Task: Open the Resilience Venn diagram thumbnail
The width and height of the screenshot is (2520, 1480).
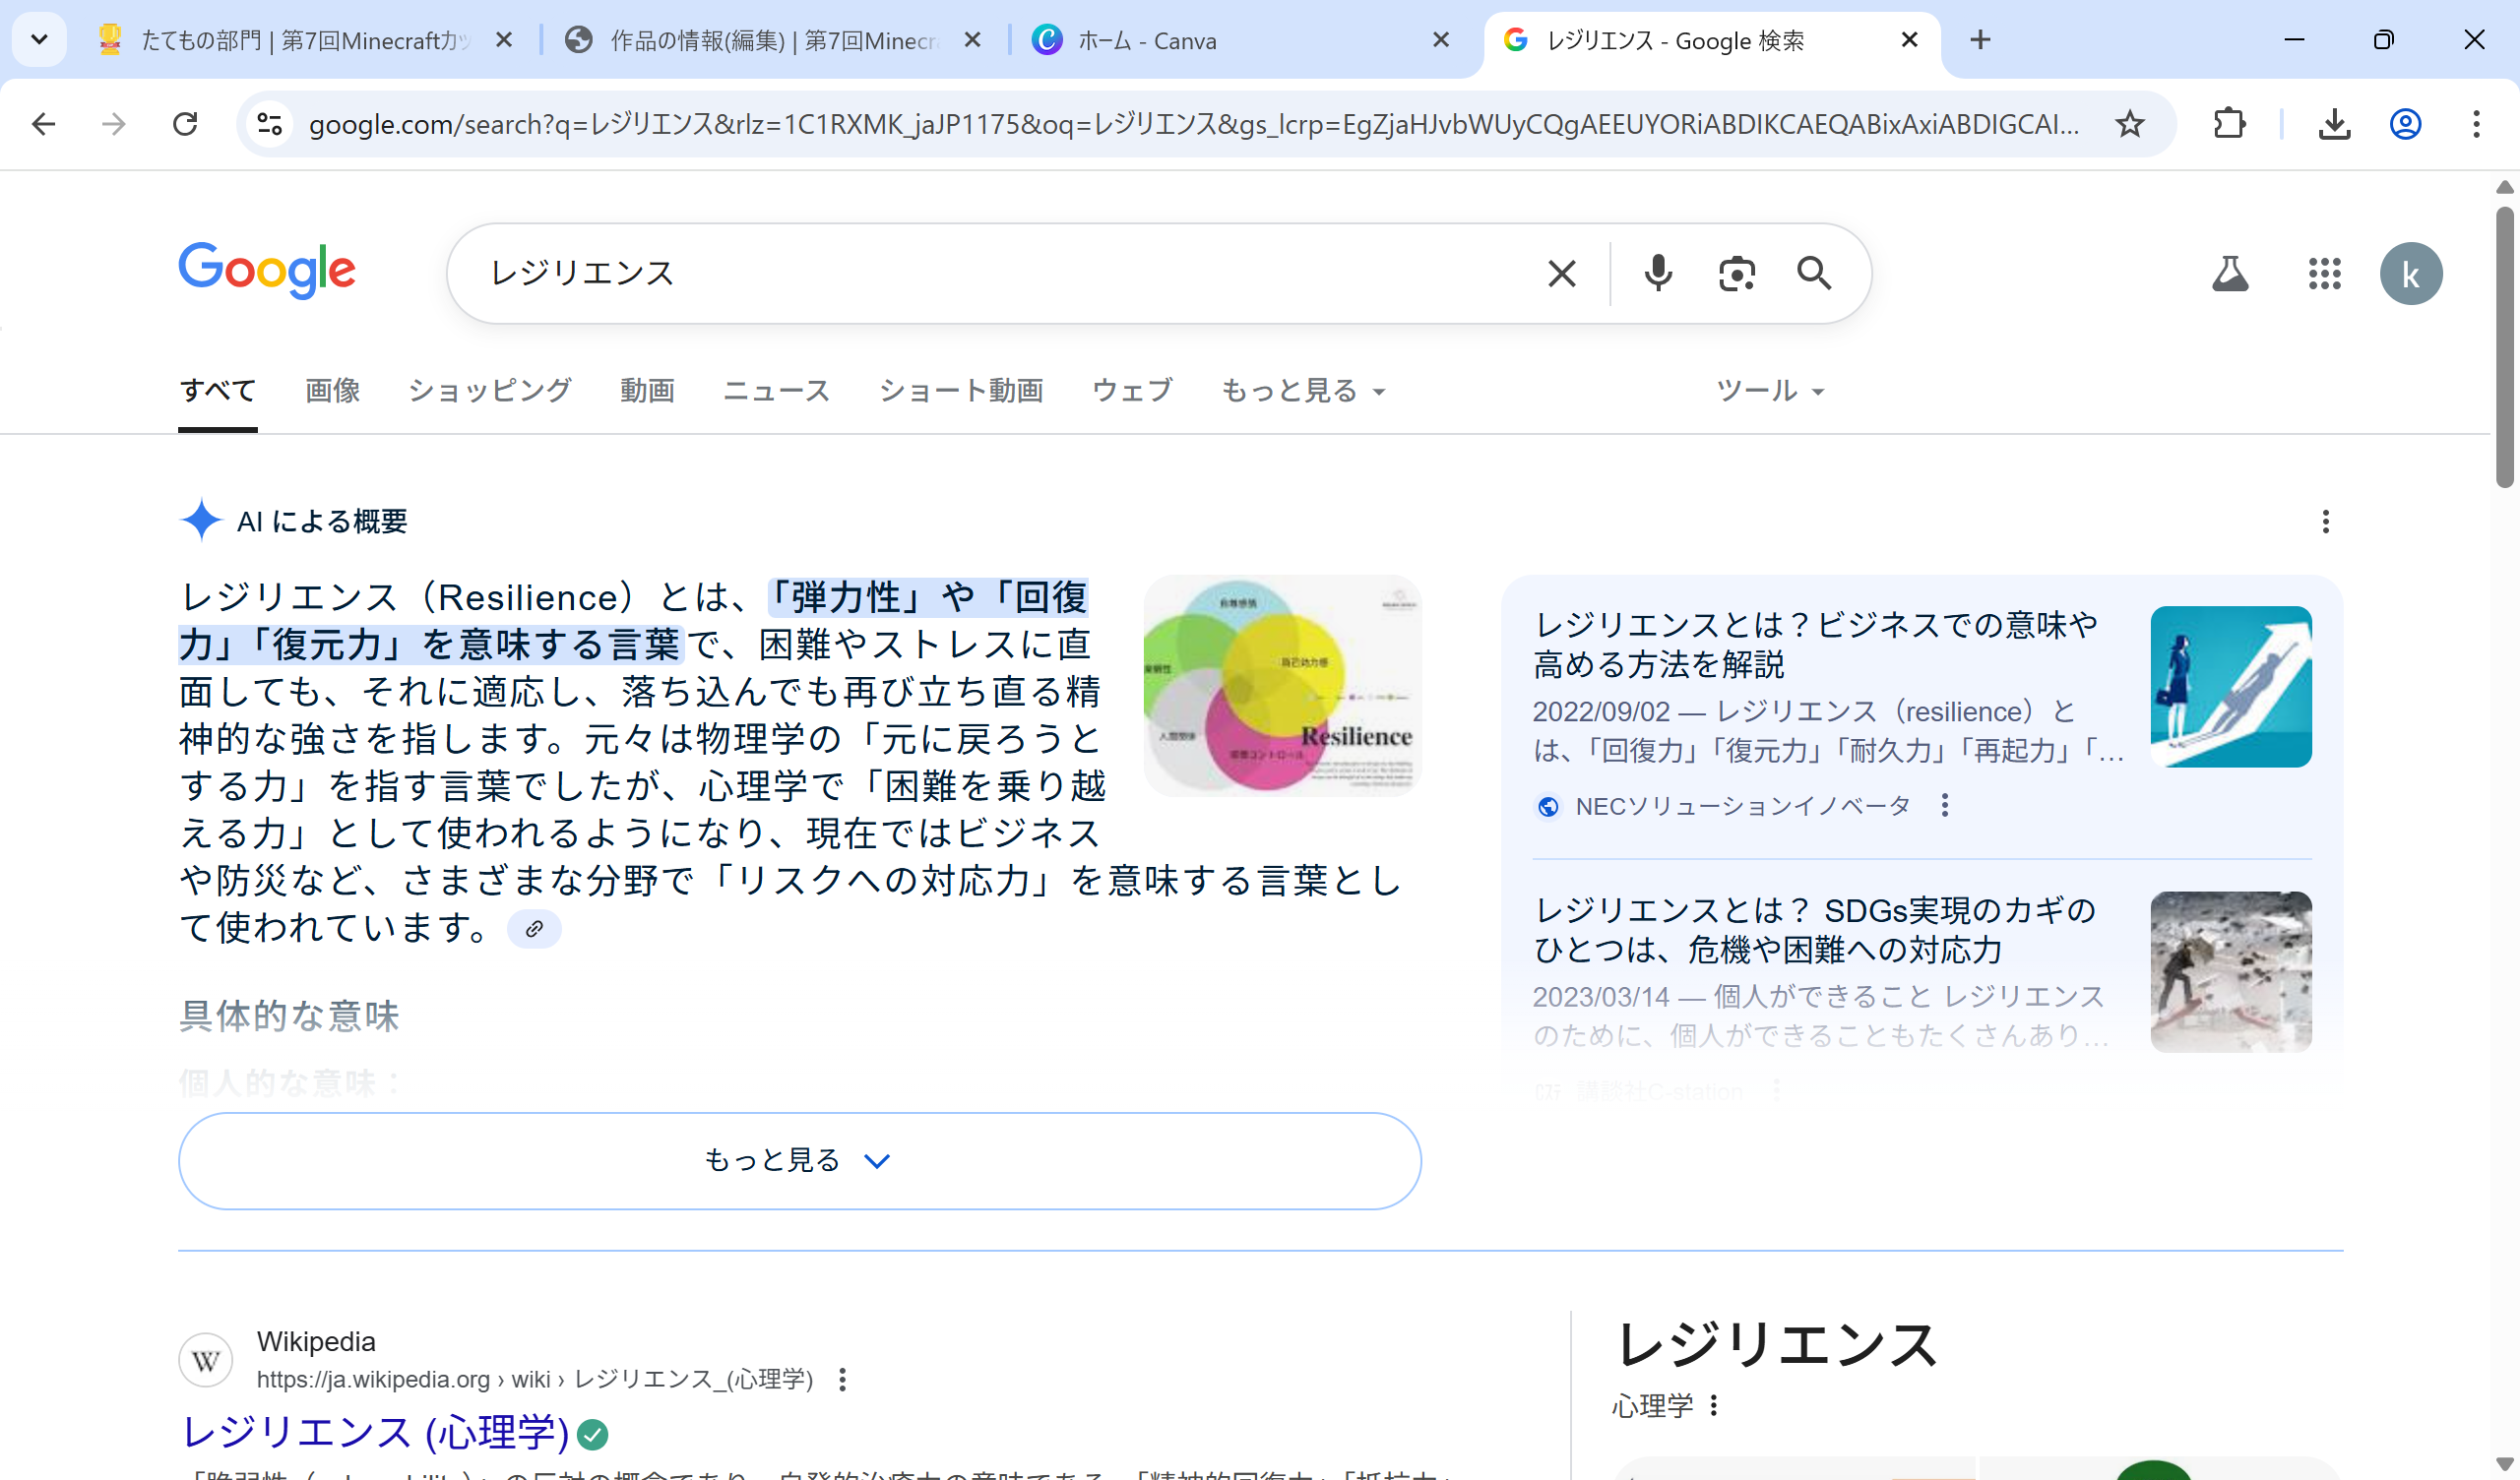Action: [1282, 686]
